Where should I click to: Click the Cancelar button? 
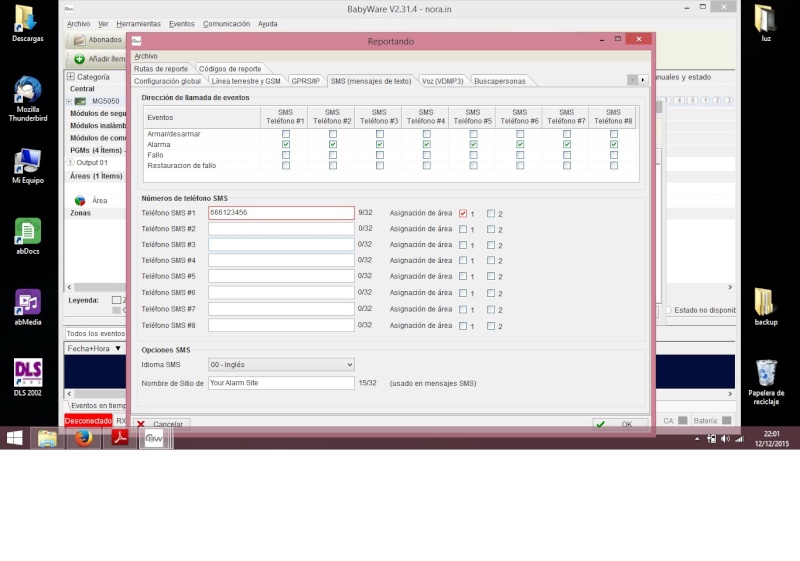[162, 424]
